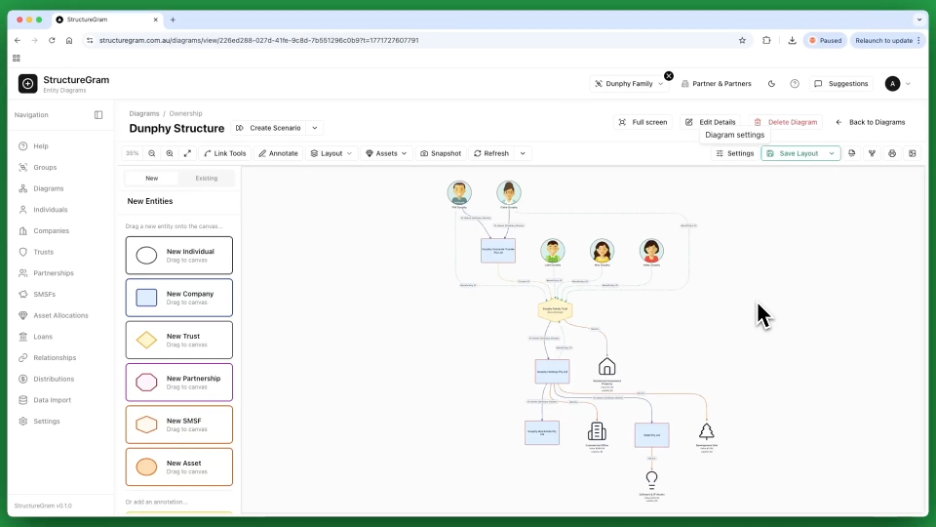
Task: Open the dropdown arrow next to Refresh
Action: [x=523, y=153]
